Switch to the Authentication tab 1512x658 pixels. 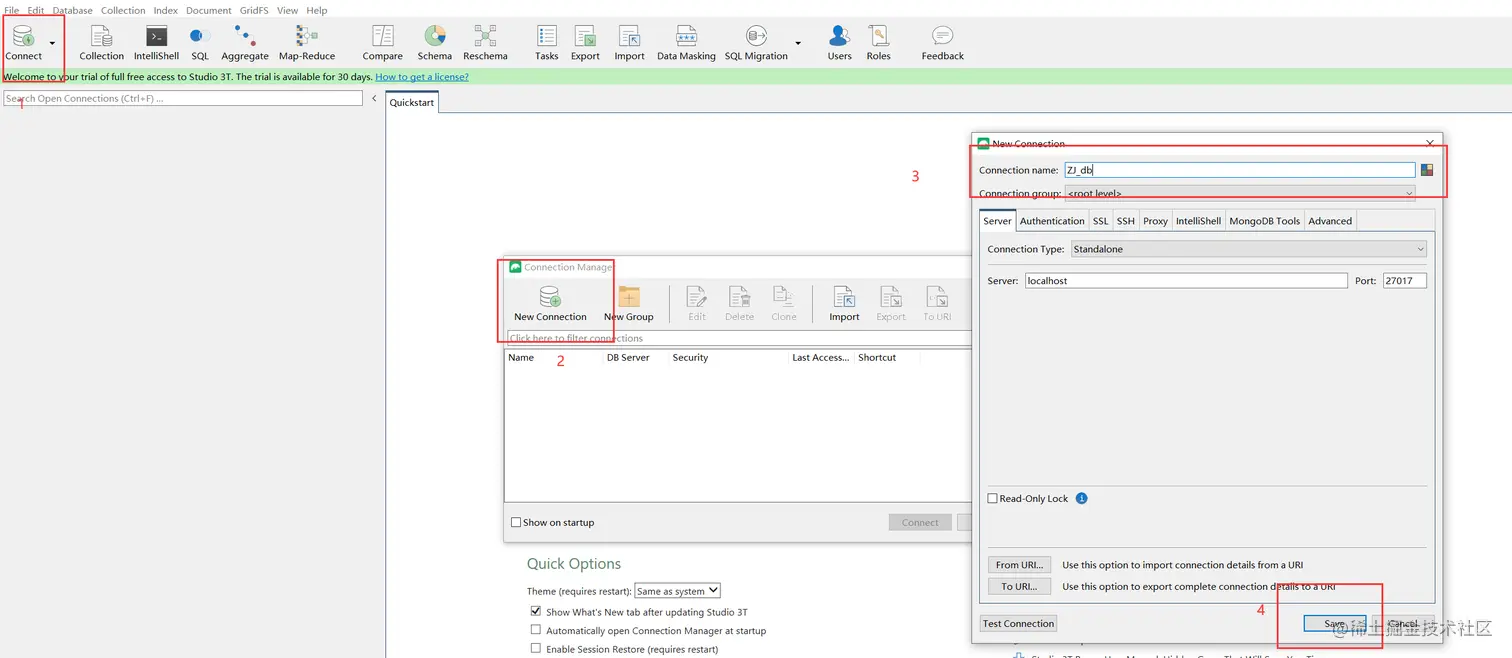click(1052, 221)
